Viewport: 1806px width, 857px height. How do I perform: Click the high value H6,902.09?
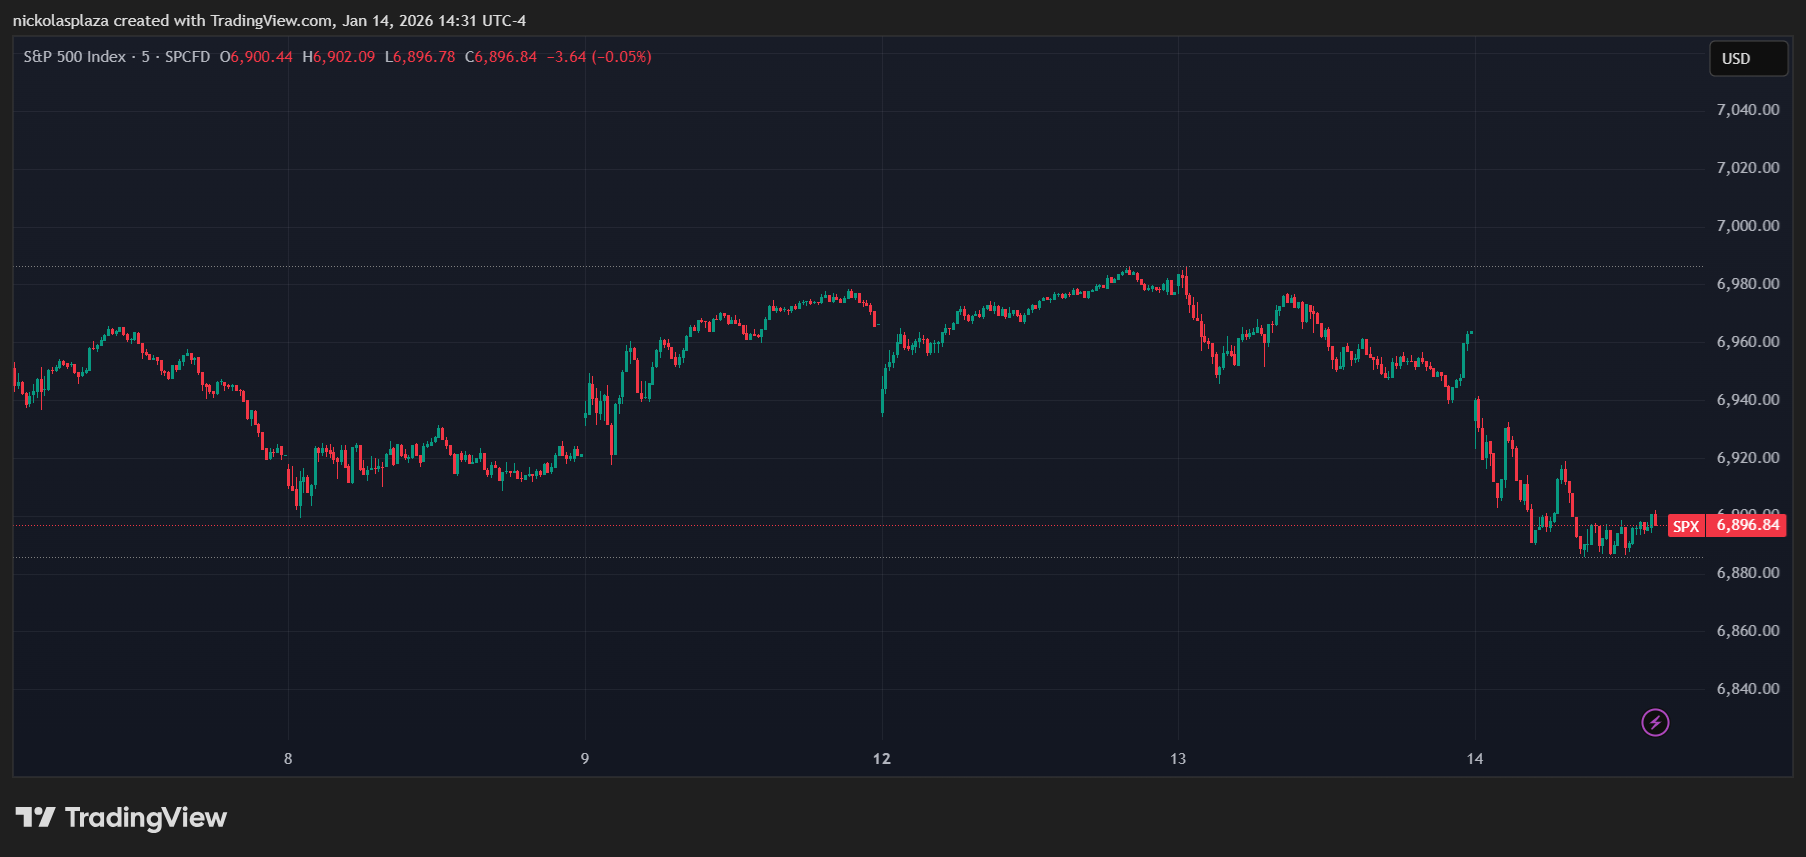[339, 57]
